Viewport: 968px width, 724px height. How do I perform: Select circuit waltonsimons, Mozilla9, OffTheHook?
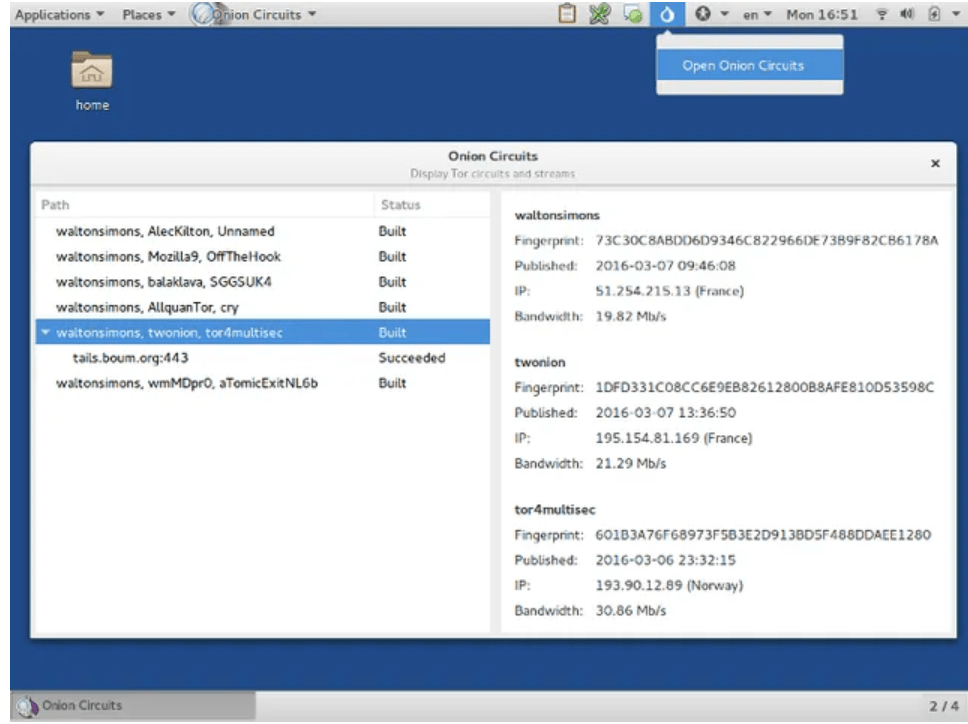(262, 257)
